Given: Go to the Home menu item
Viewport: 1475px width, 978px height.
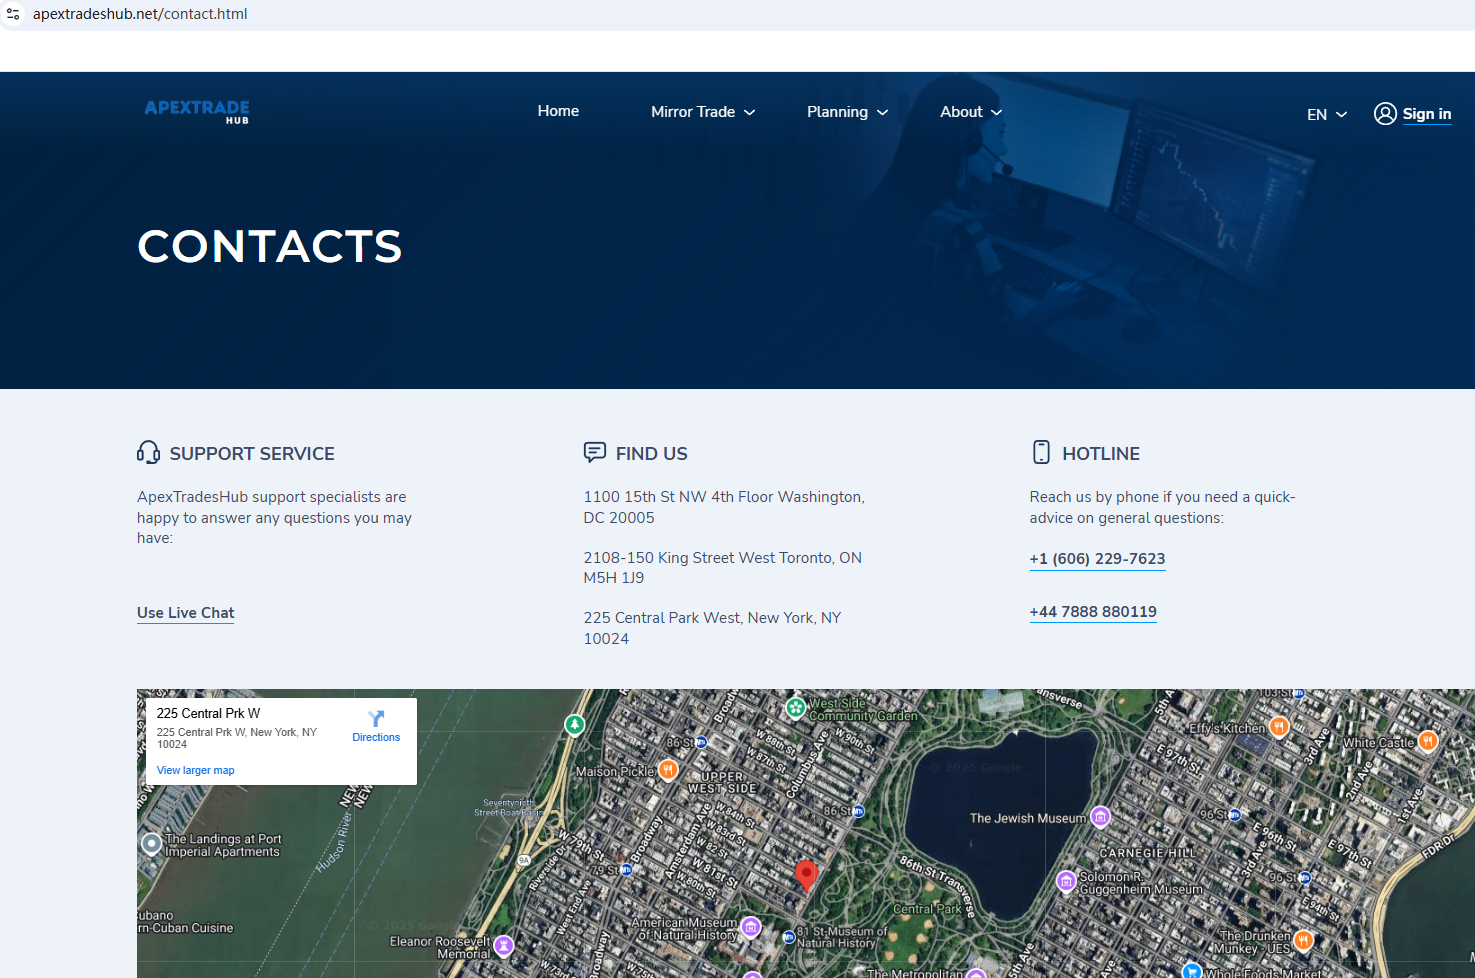Looking at the screenshot, I should click(558, 111).
